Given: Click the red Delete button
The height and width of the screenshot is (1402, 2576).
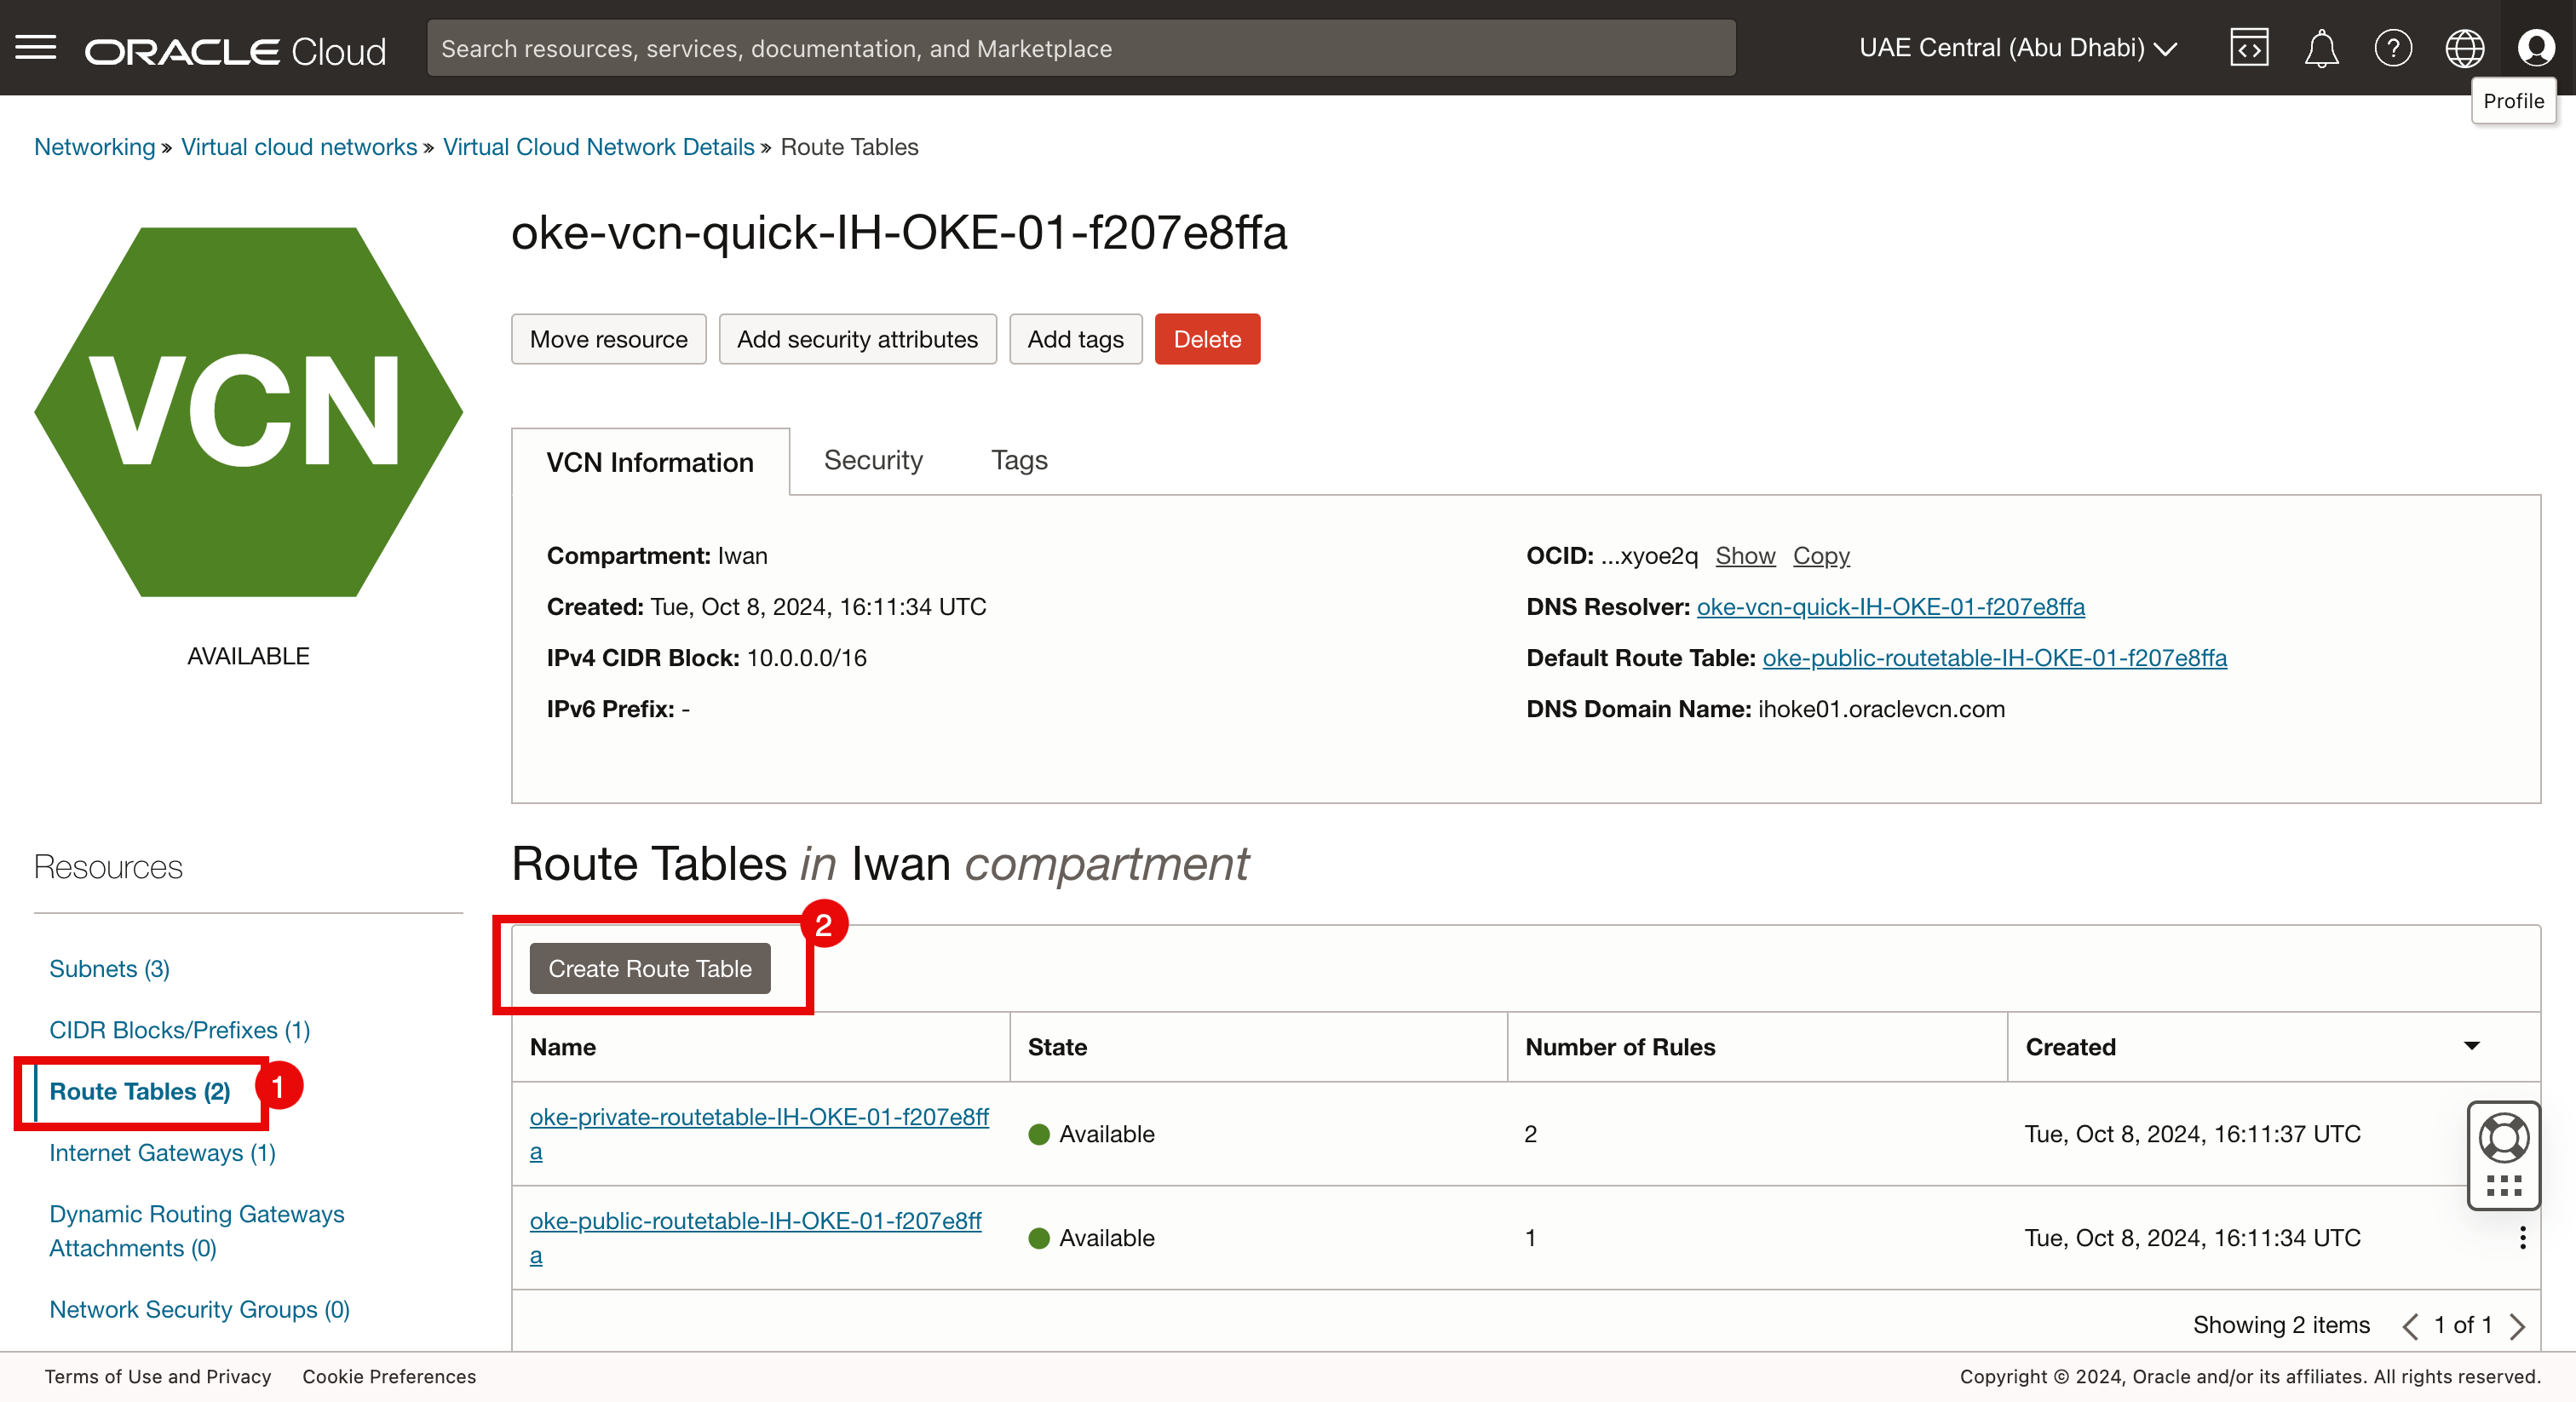Looking at the screenshot, I should click(x=1206, y=339).
